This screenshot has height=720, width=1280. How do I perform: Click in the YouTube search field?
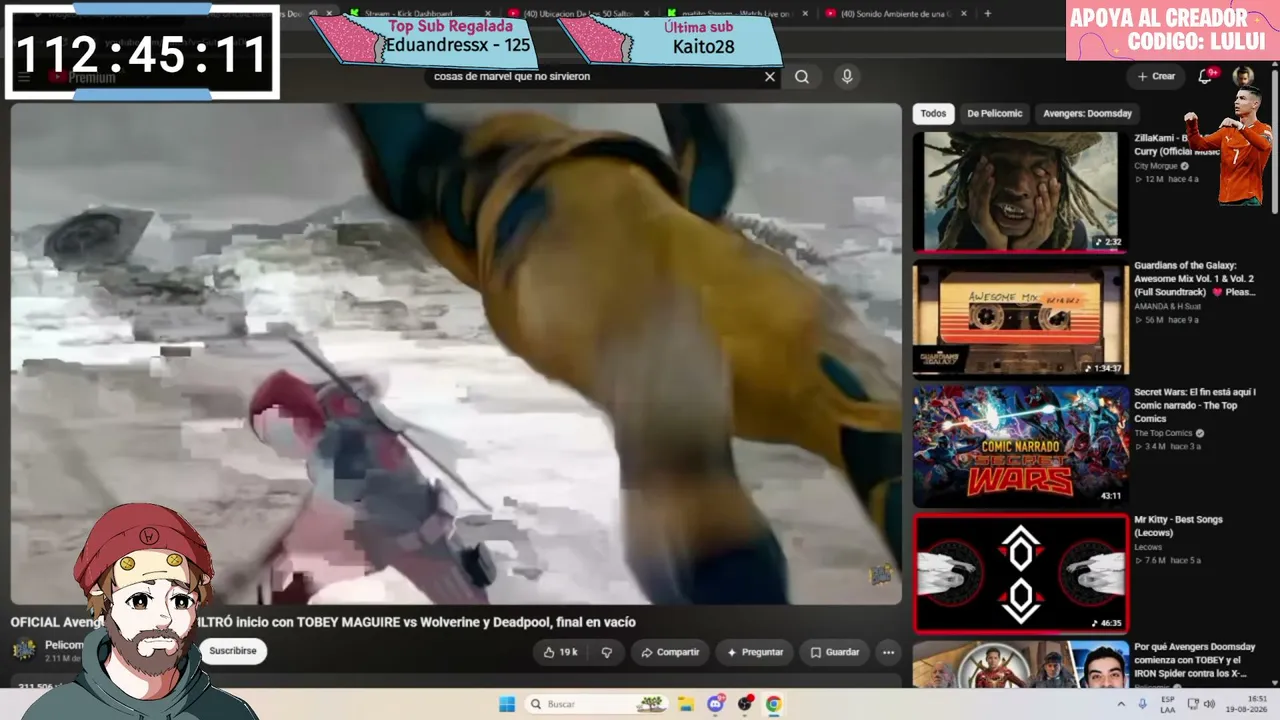point(595,77)
